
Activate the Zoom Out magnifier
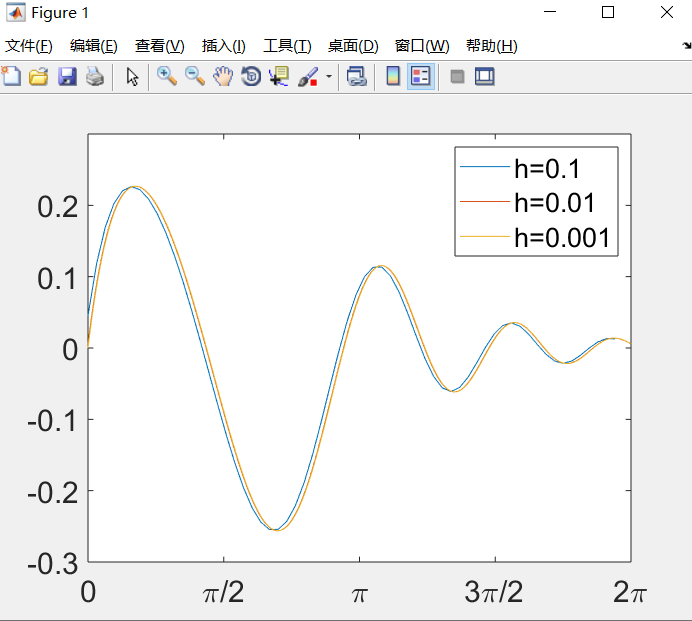click(195, 76)
